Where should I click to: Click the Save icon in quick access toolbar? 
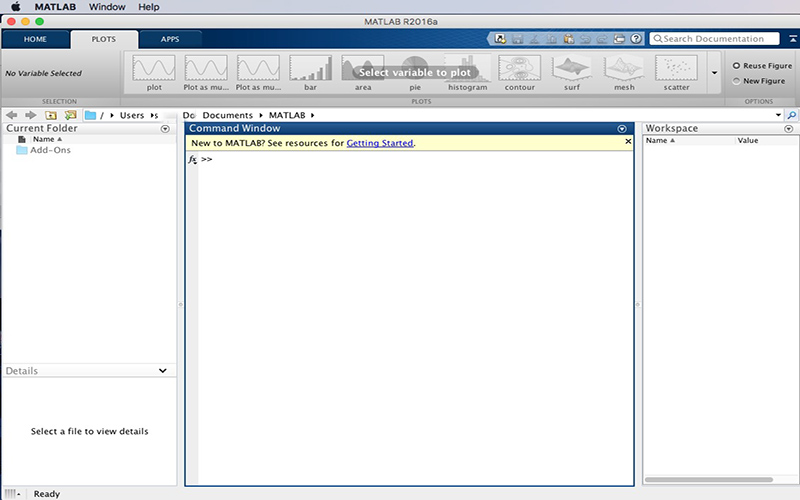(x=517, y=39)
